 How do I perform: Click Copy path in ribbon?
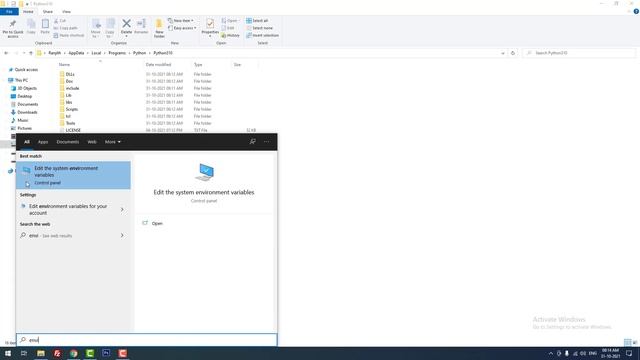pyautogui.click(x=65, y=28)
